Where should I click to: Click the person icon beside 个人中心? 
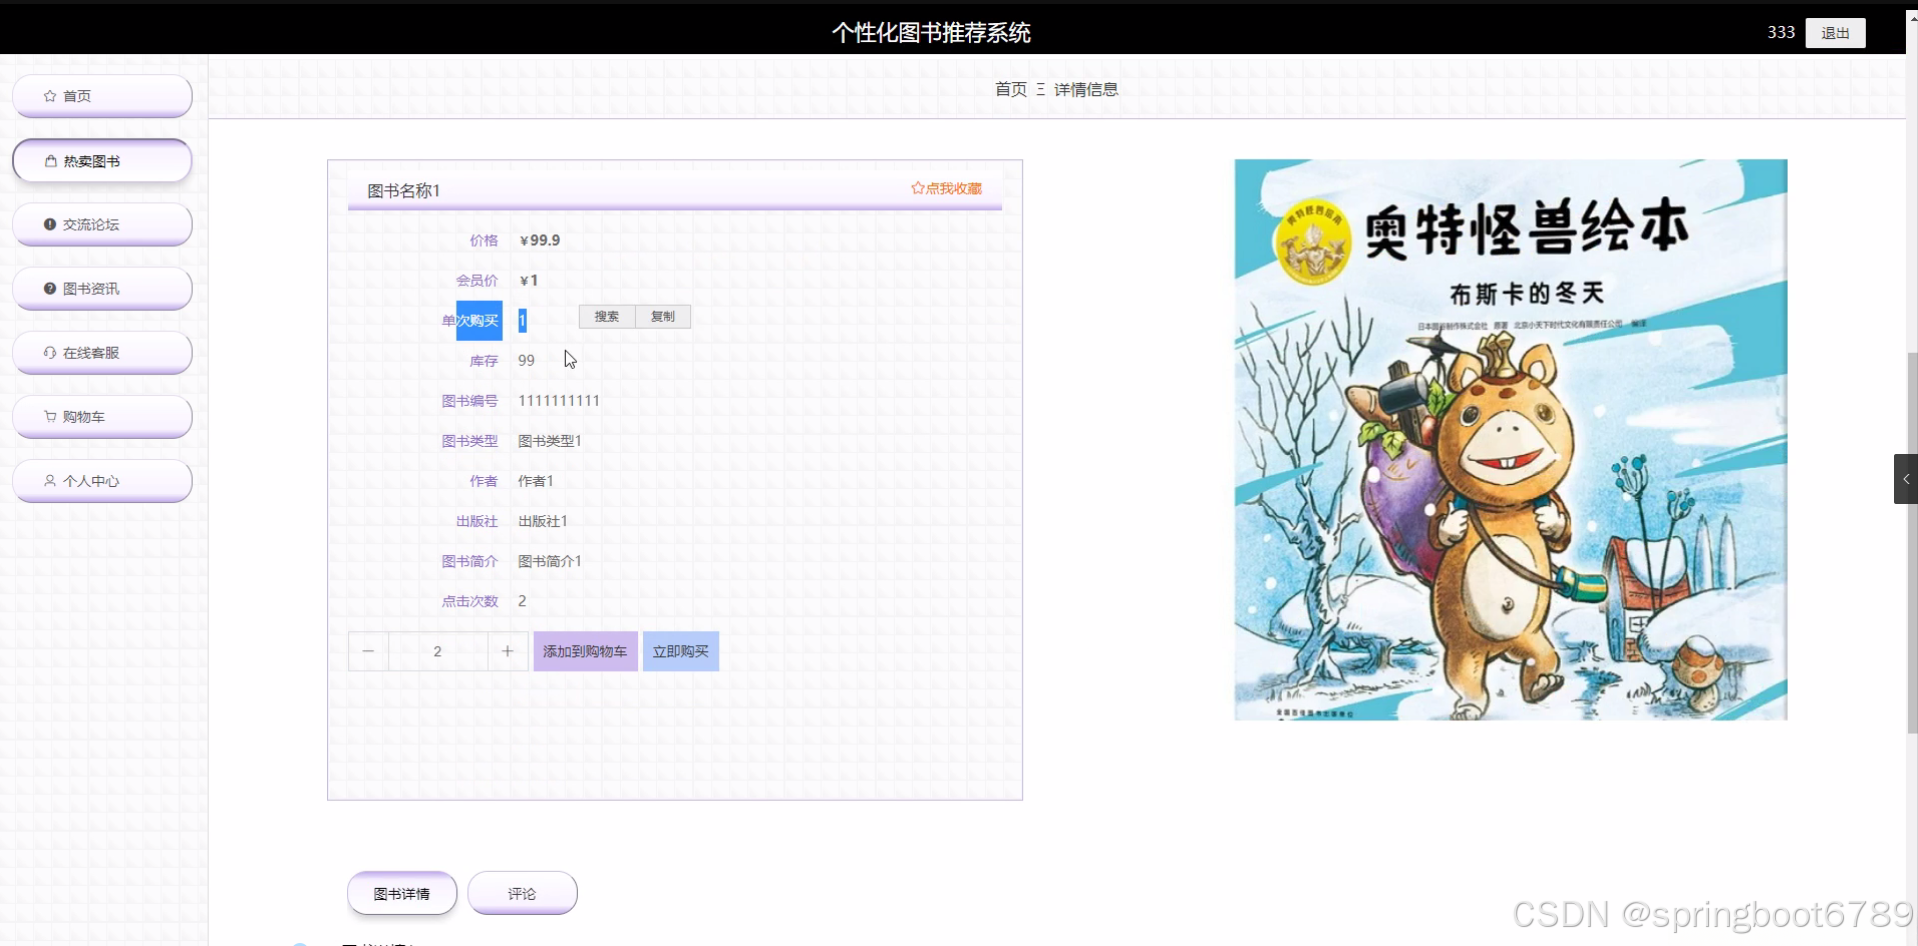[50, 481]
